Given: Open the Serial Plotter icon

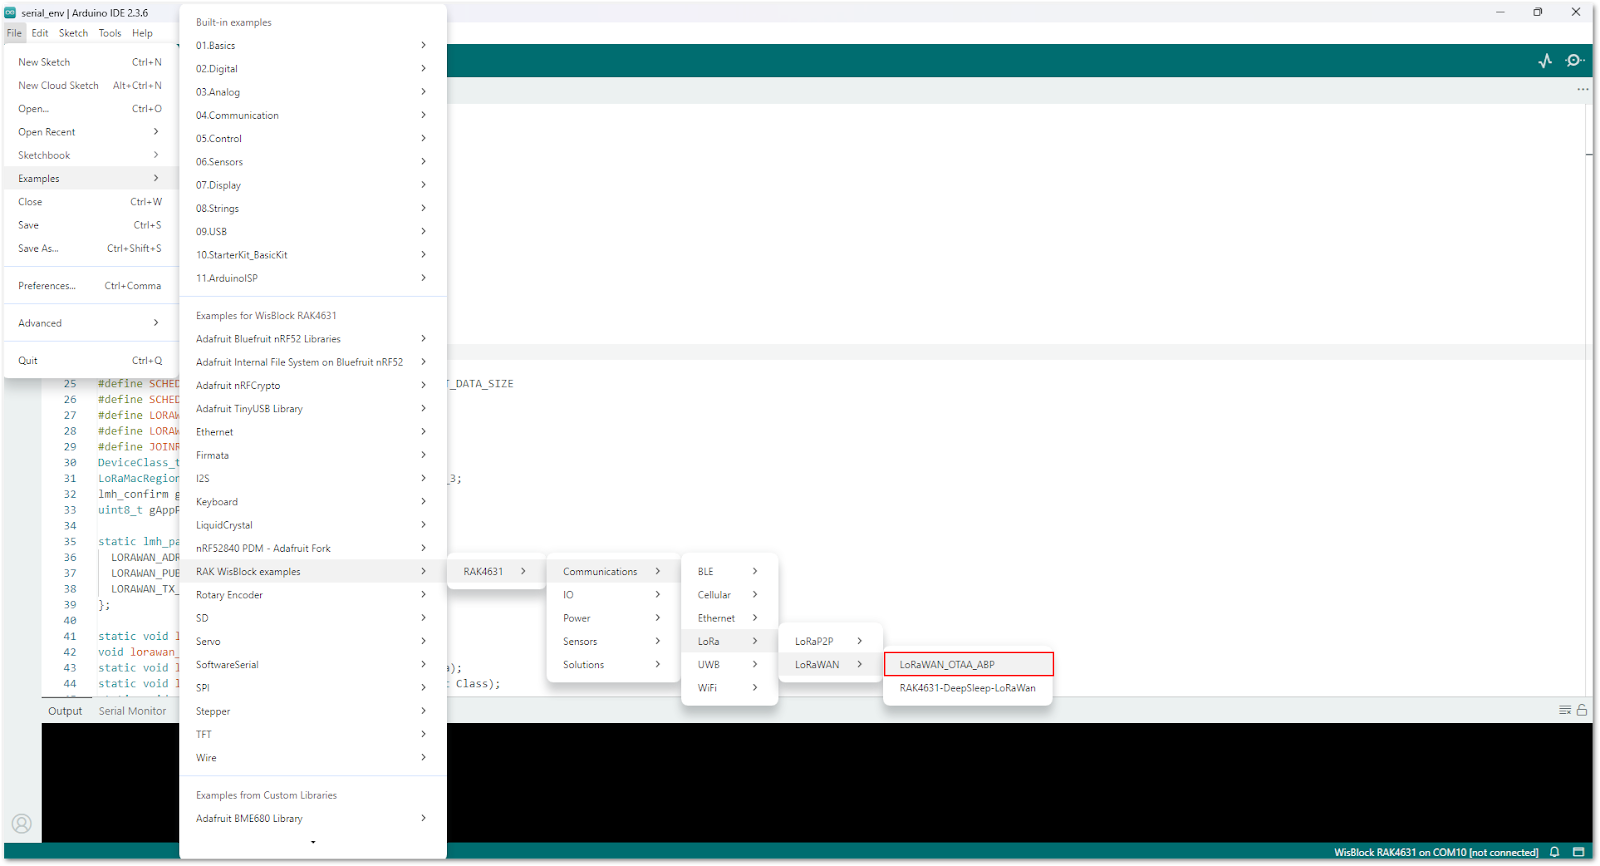Looking at the screenshot, I should coord(1545,61).
